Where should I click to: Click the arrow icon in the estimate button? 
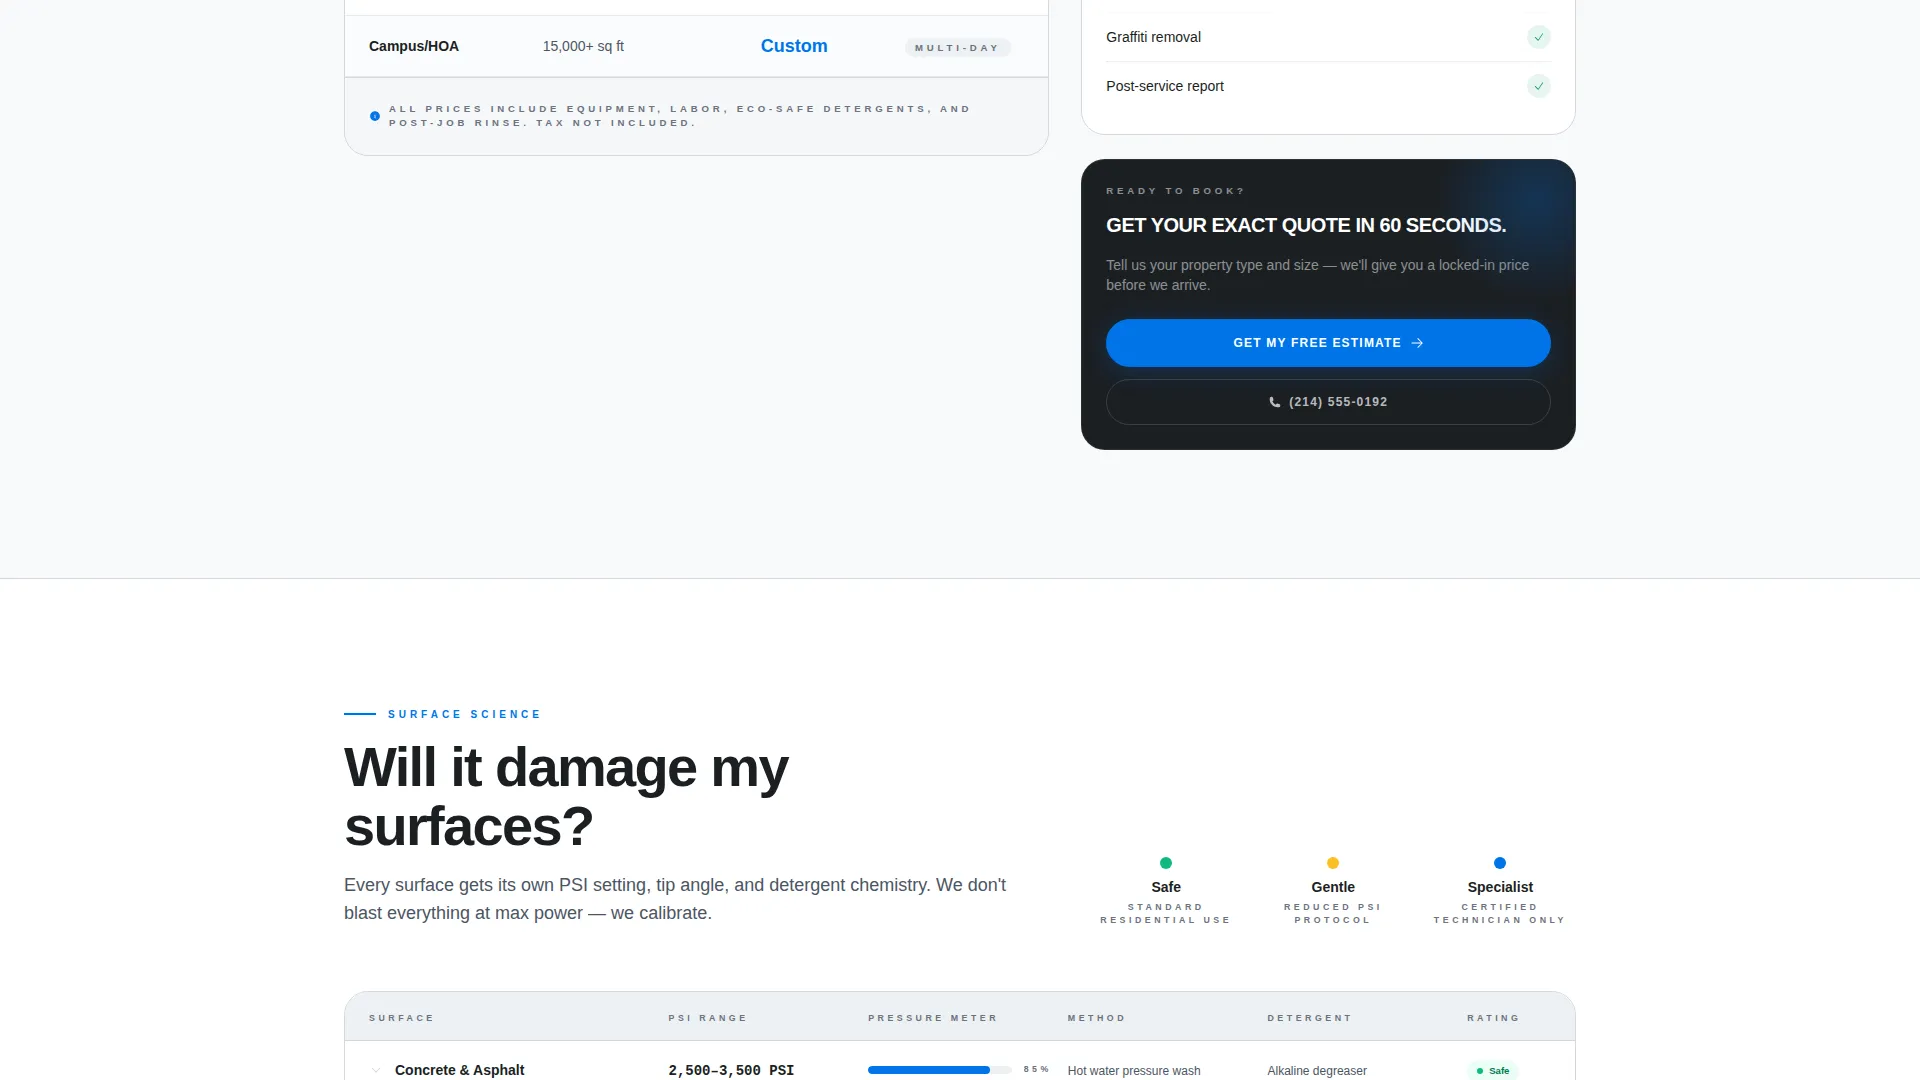[x=1417, y=343]
